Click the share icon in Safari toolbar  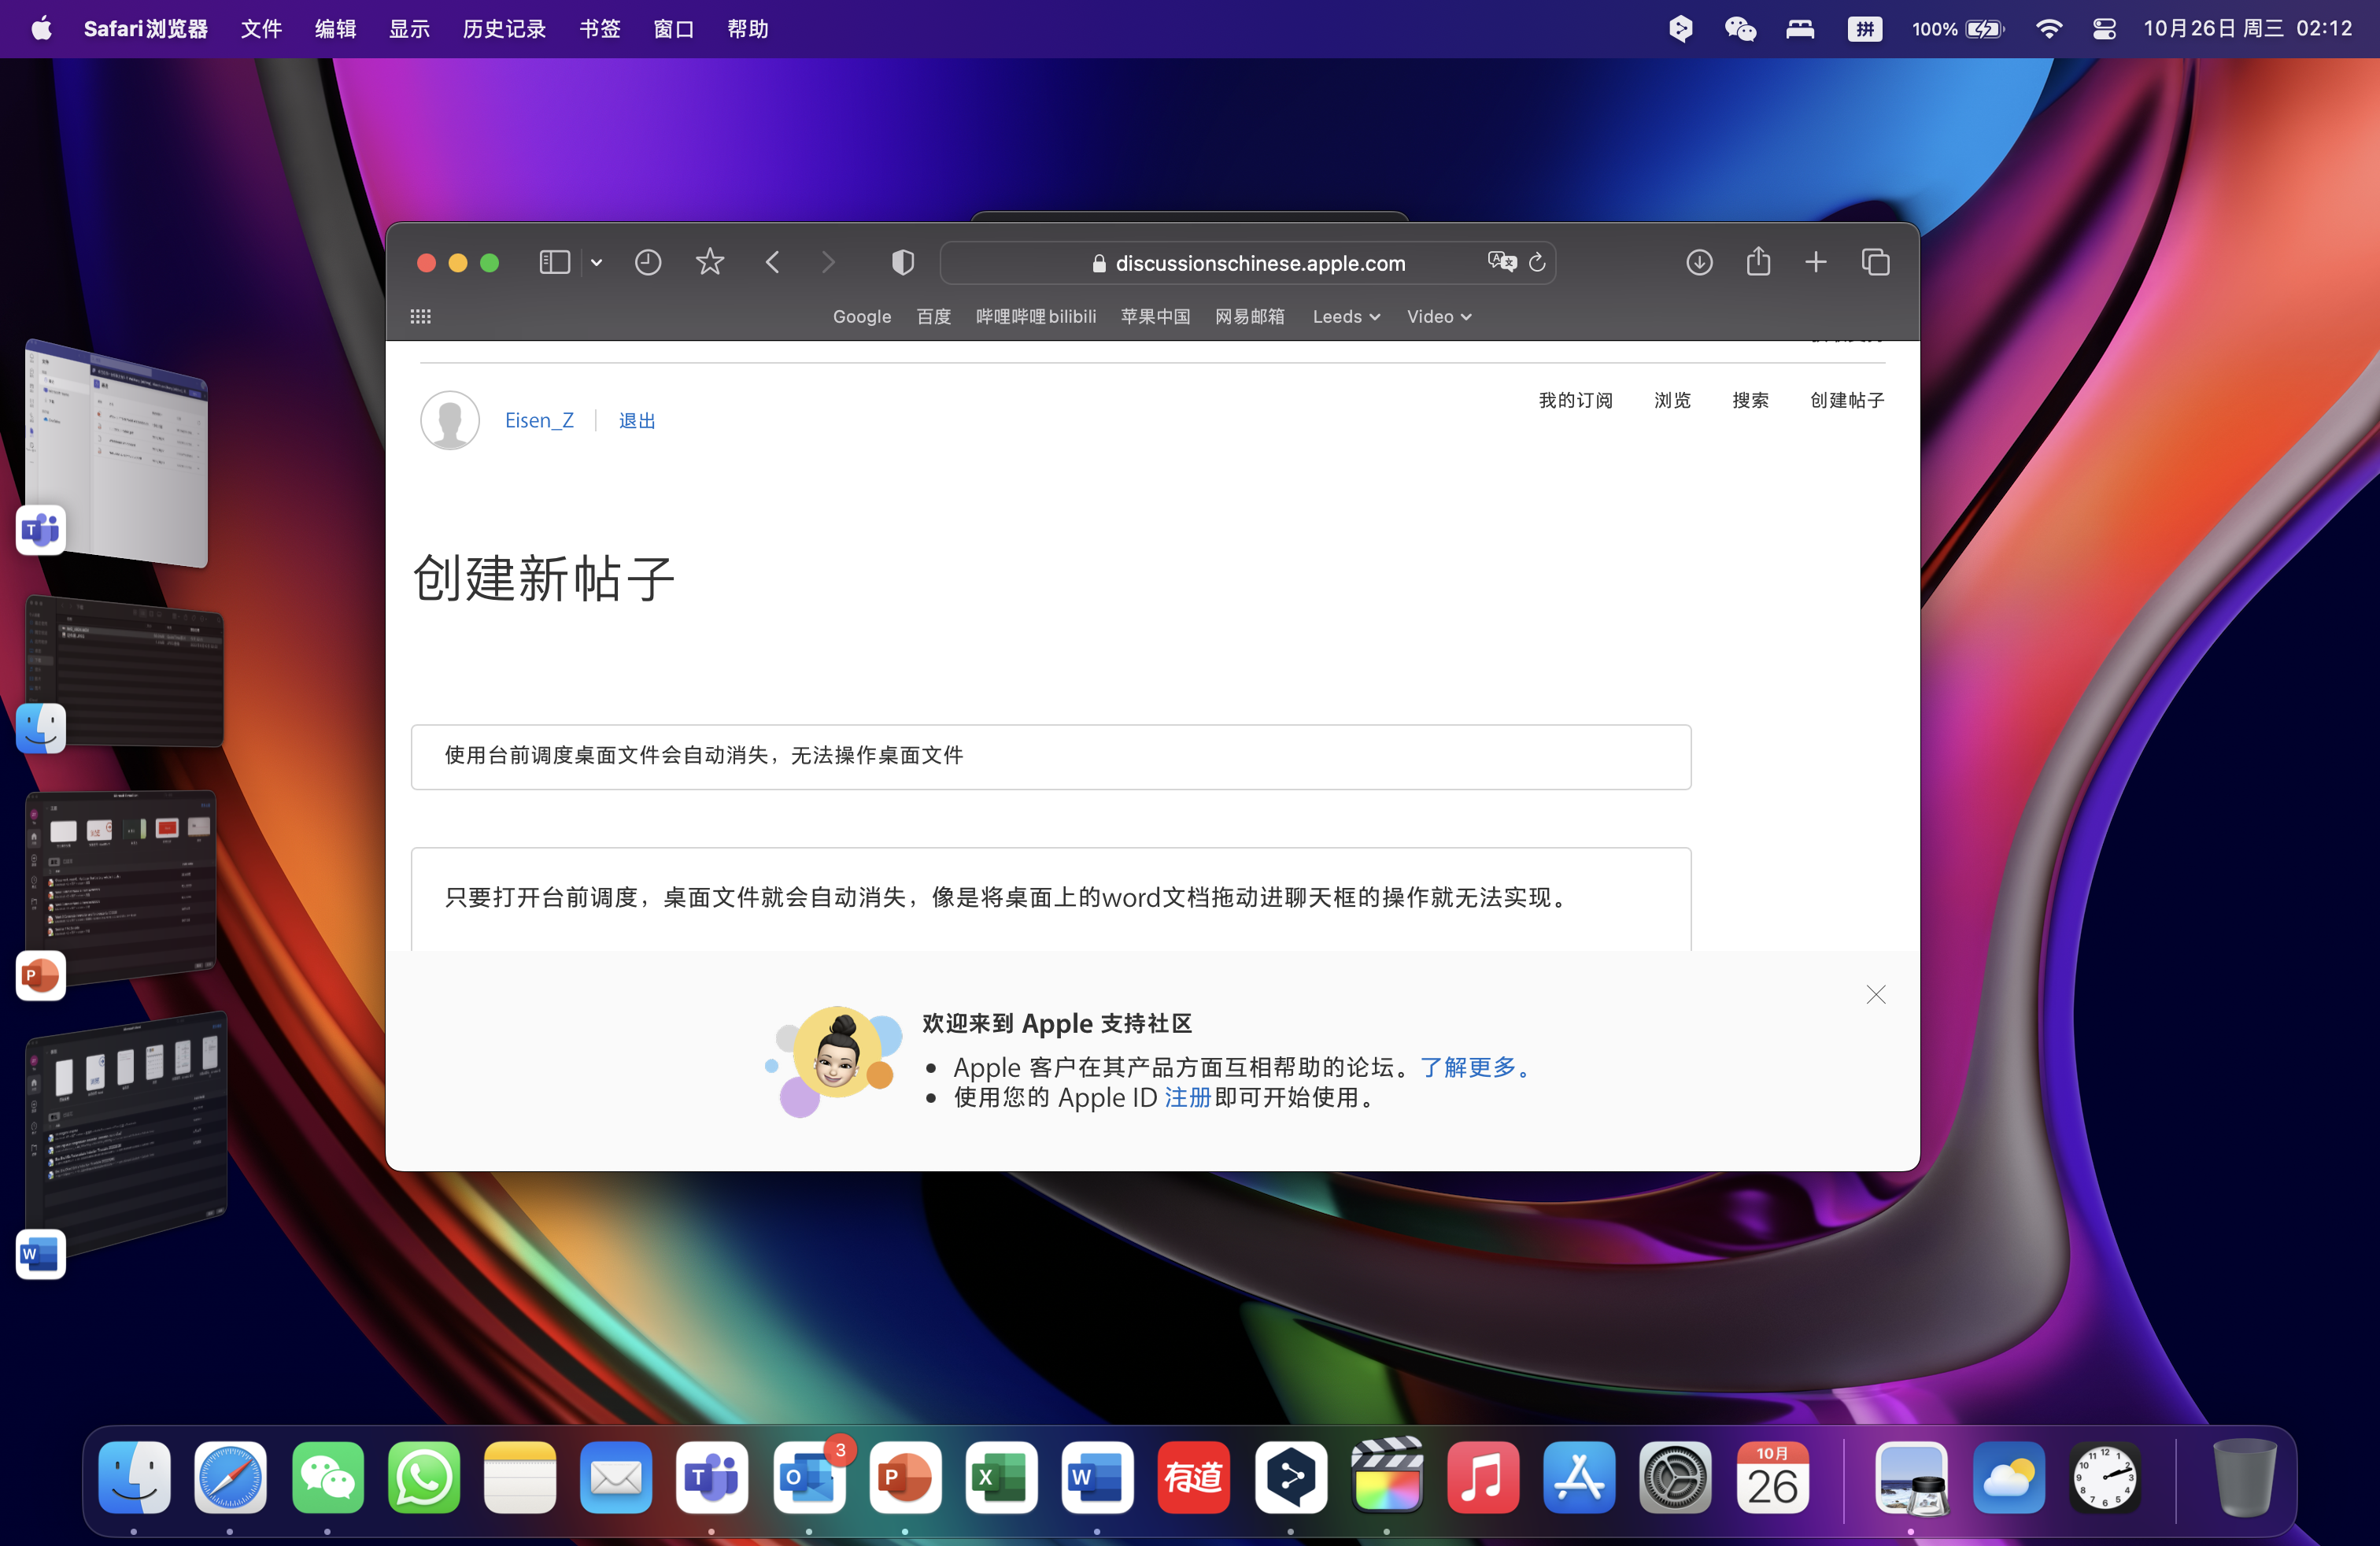(1758, 262)
